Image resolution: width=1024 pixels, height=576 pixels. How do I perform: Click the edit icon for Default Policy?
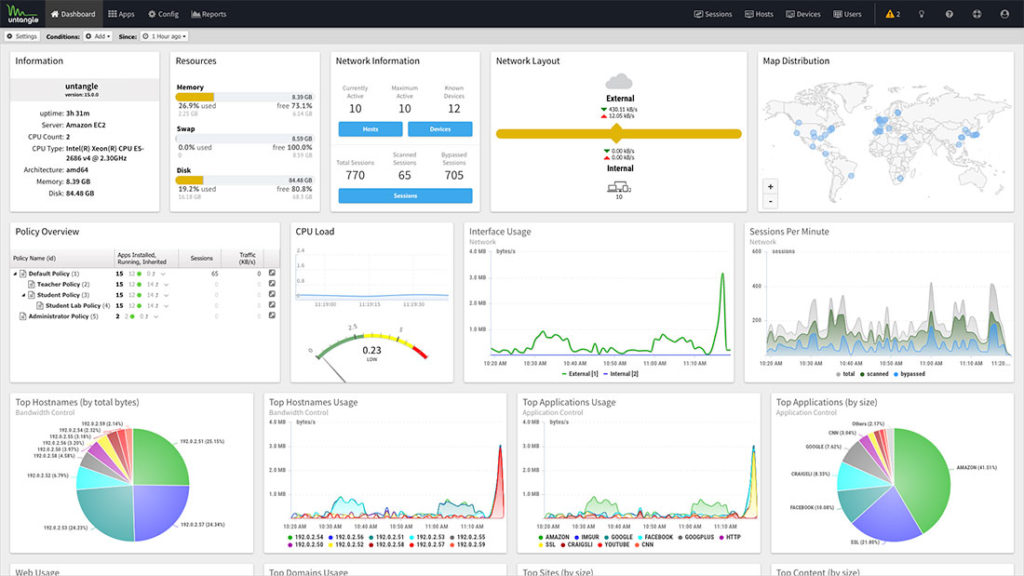coord(273,273)
